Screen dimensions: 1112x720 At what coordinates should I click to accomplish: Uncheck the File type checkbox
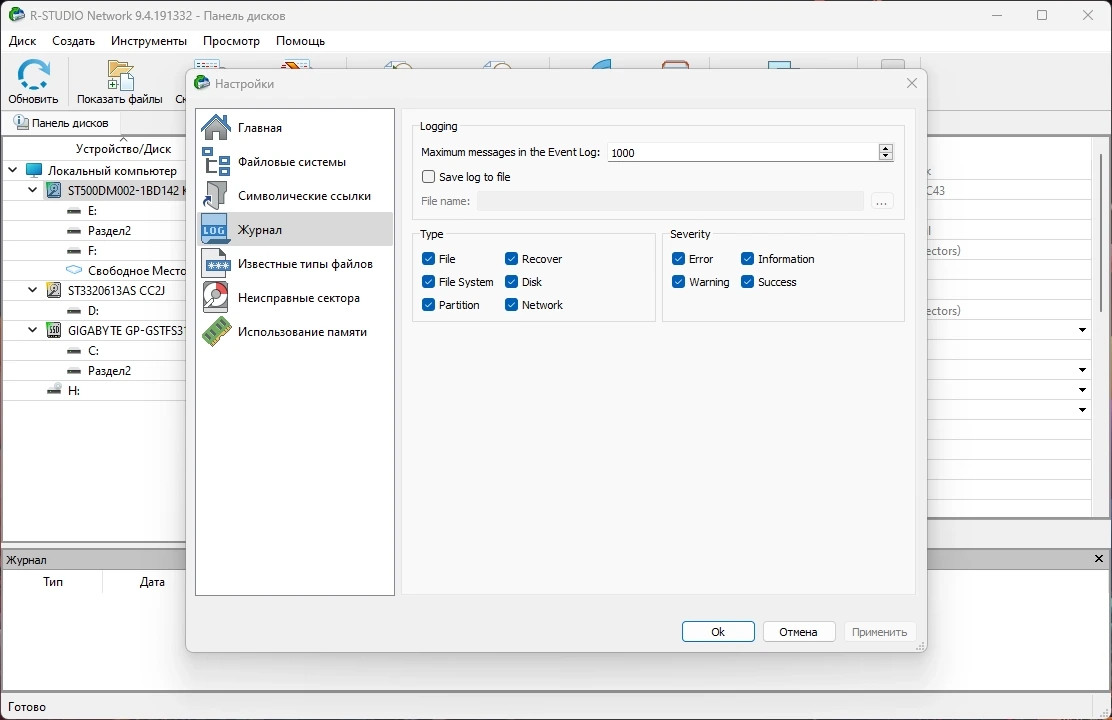coord(428,259)
